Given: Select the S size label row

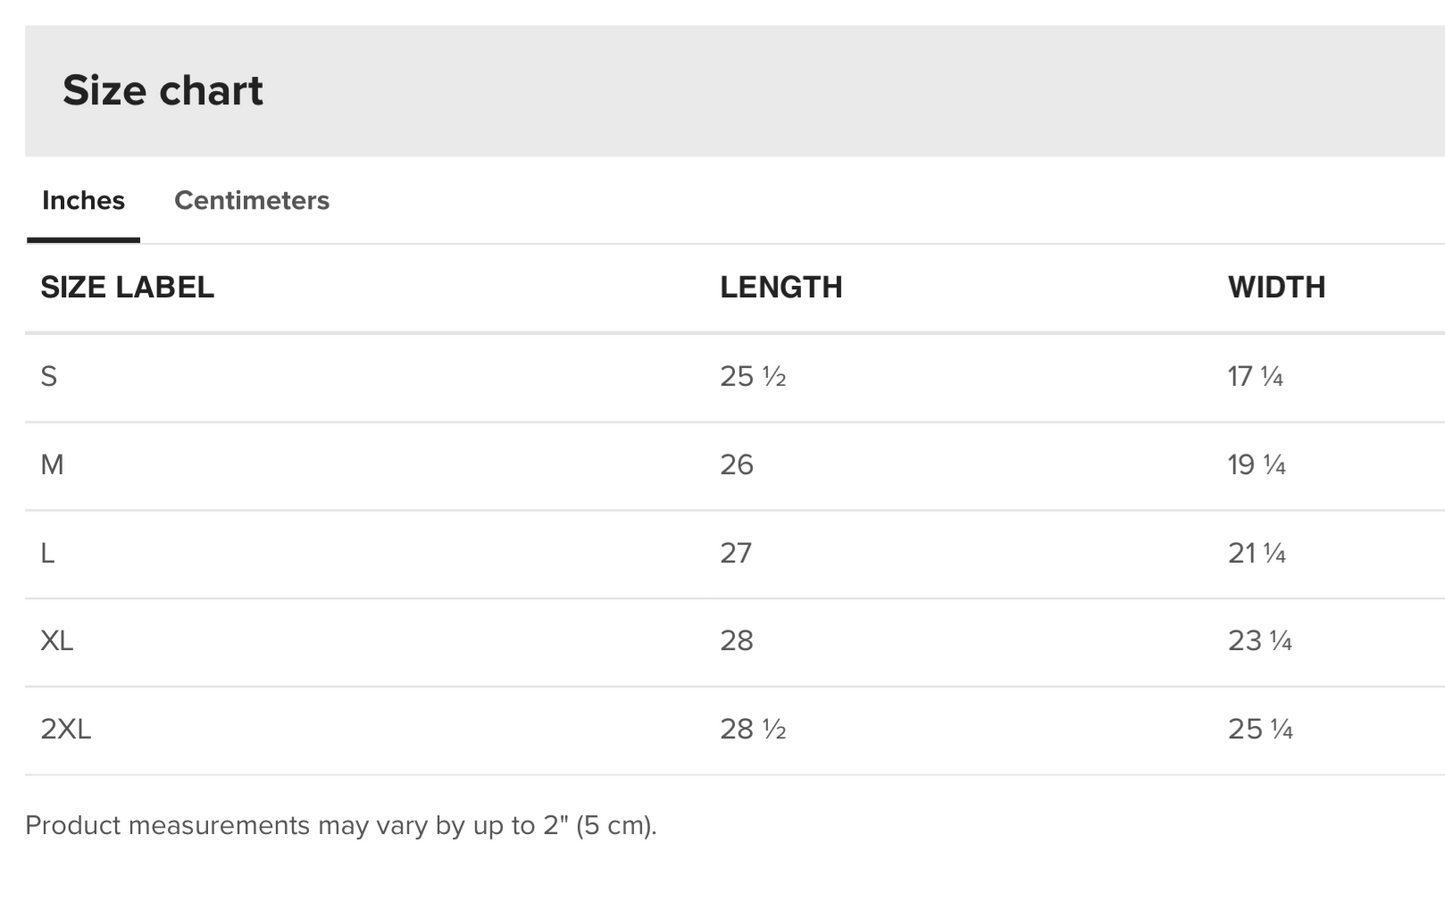Looking at the screenshot, I should [49, 376].
